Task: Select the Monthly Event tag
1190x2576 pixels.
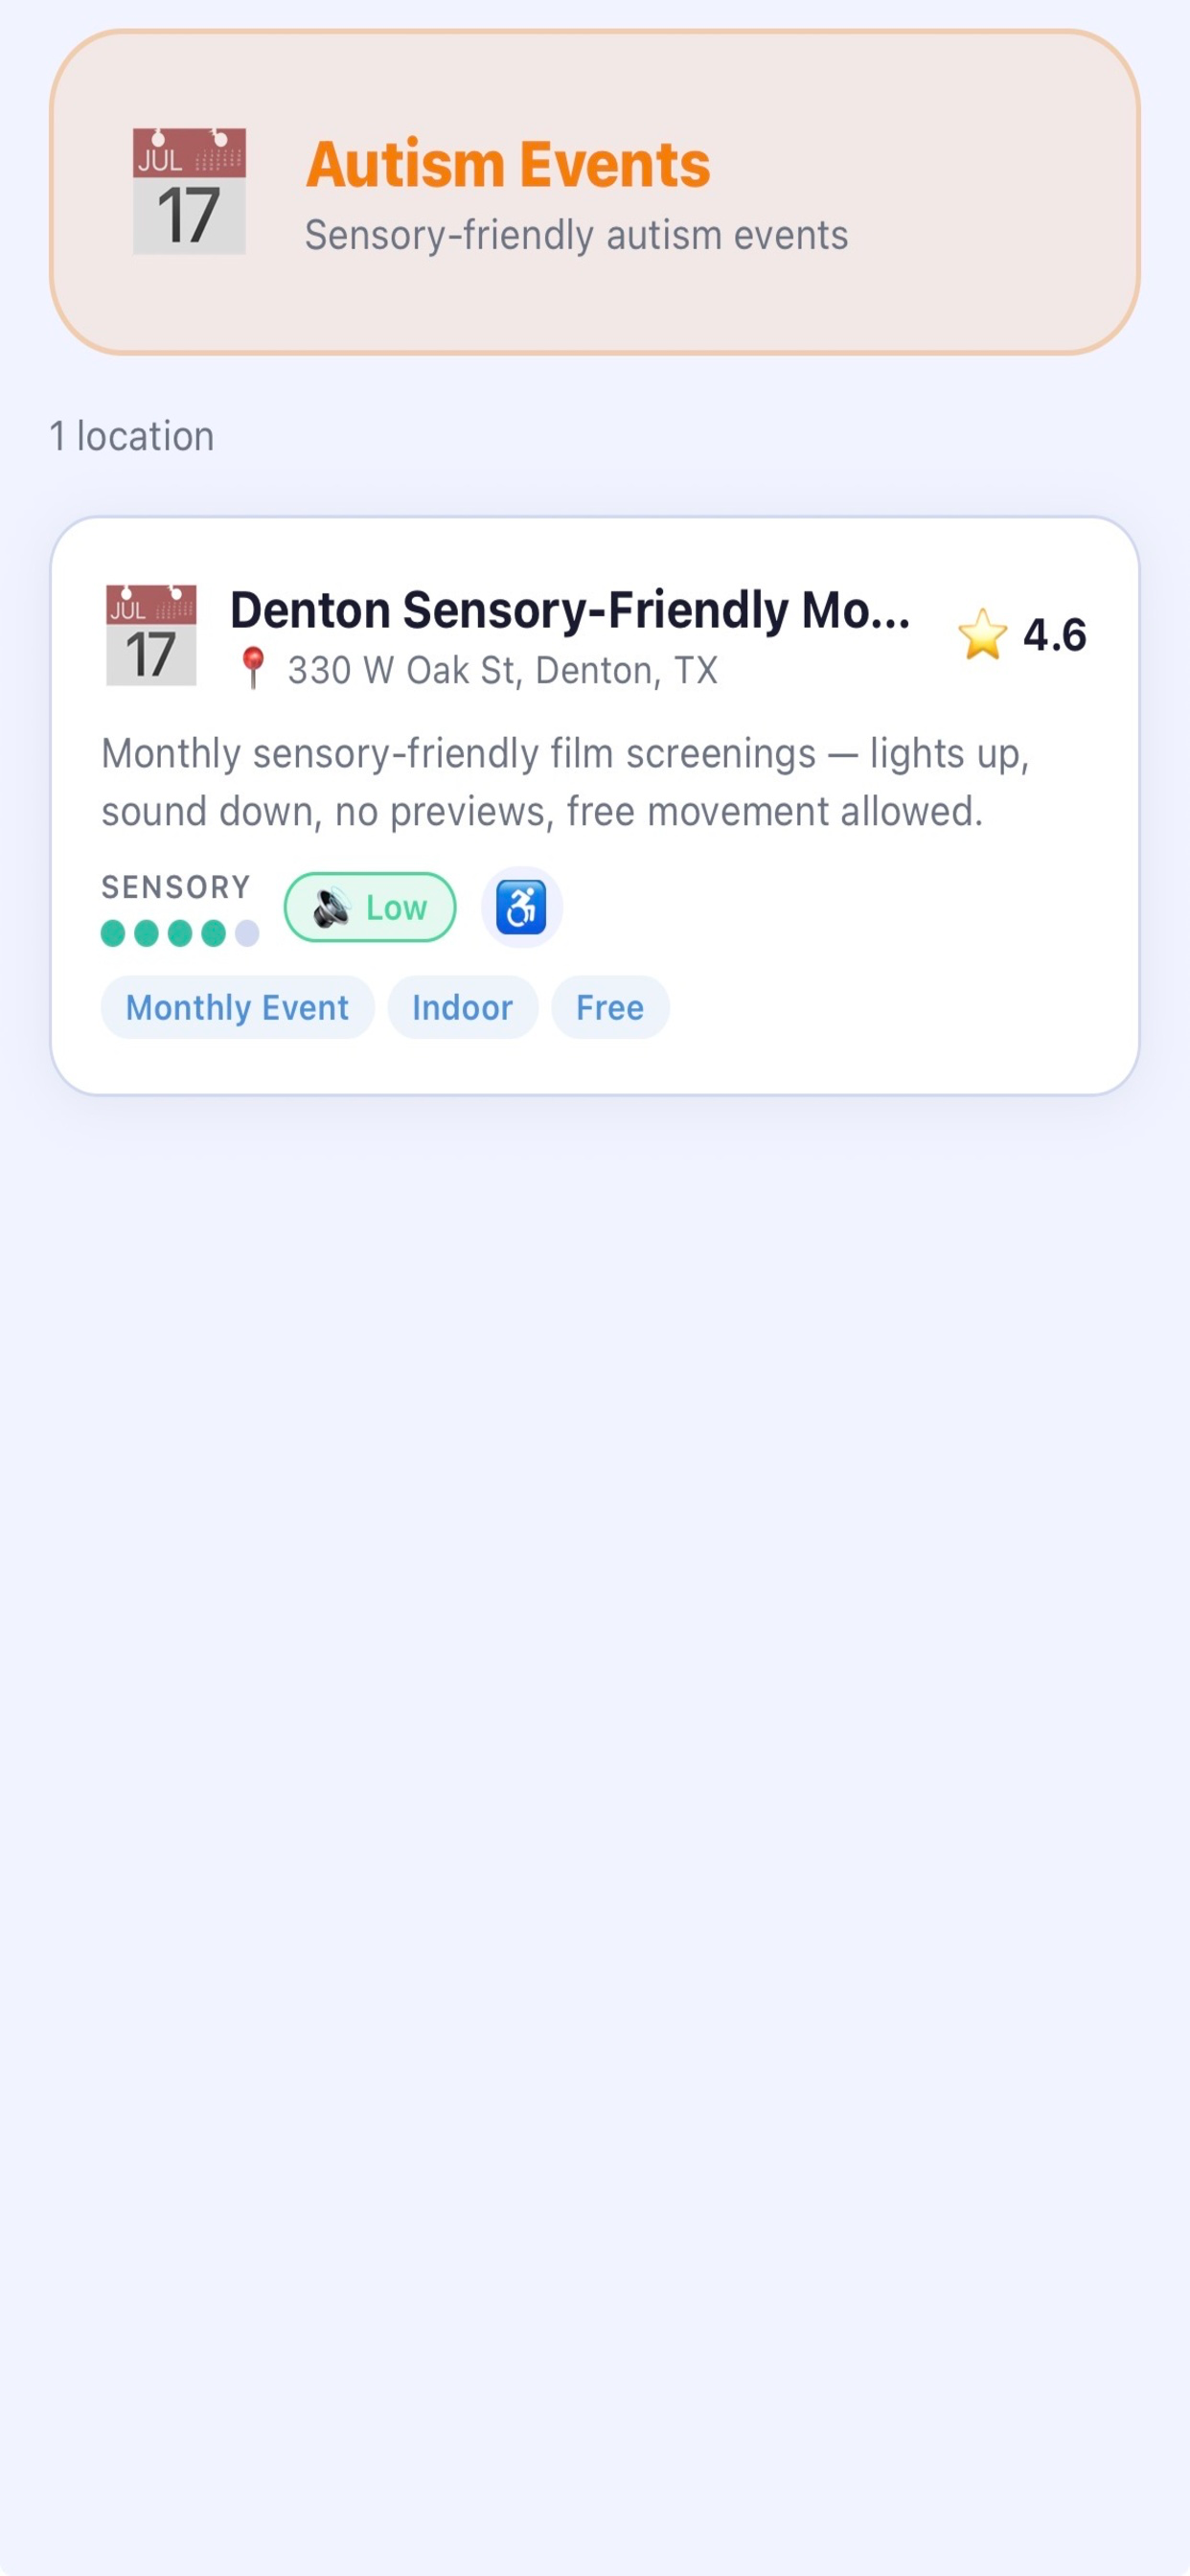Action: [238, 1007]
